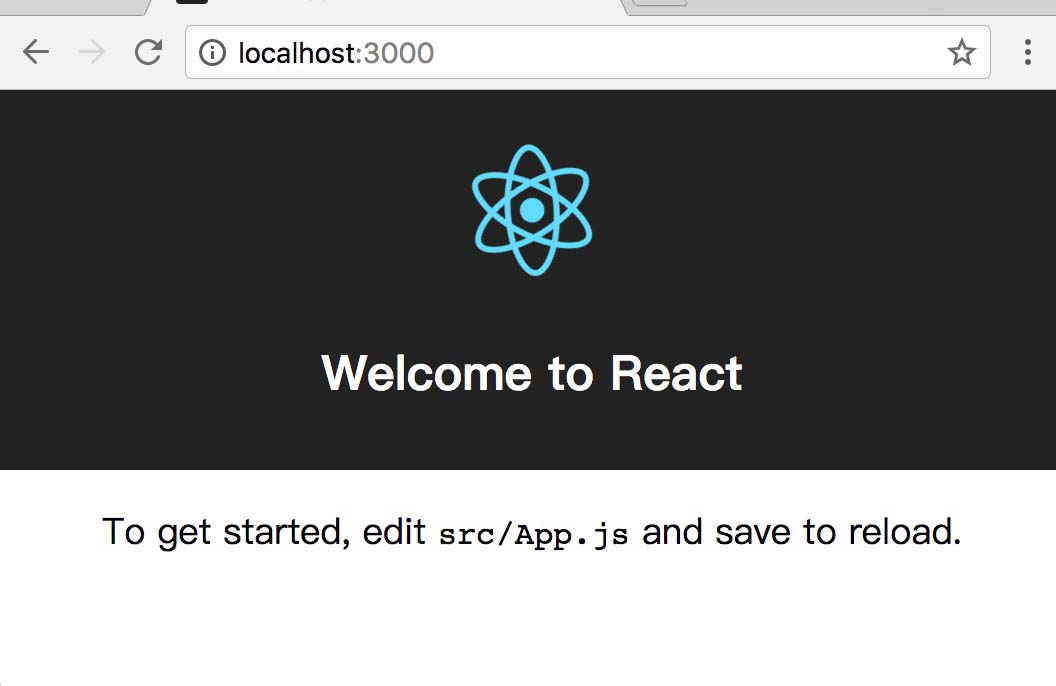Go back with the browser back arrow
This screenshot has width=1056, height=686.
36,52
